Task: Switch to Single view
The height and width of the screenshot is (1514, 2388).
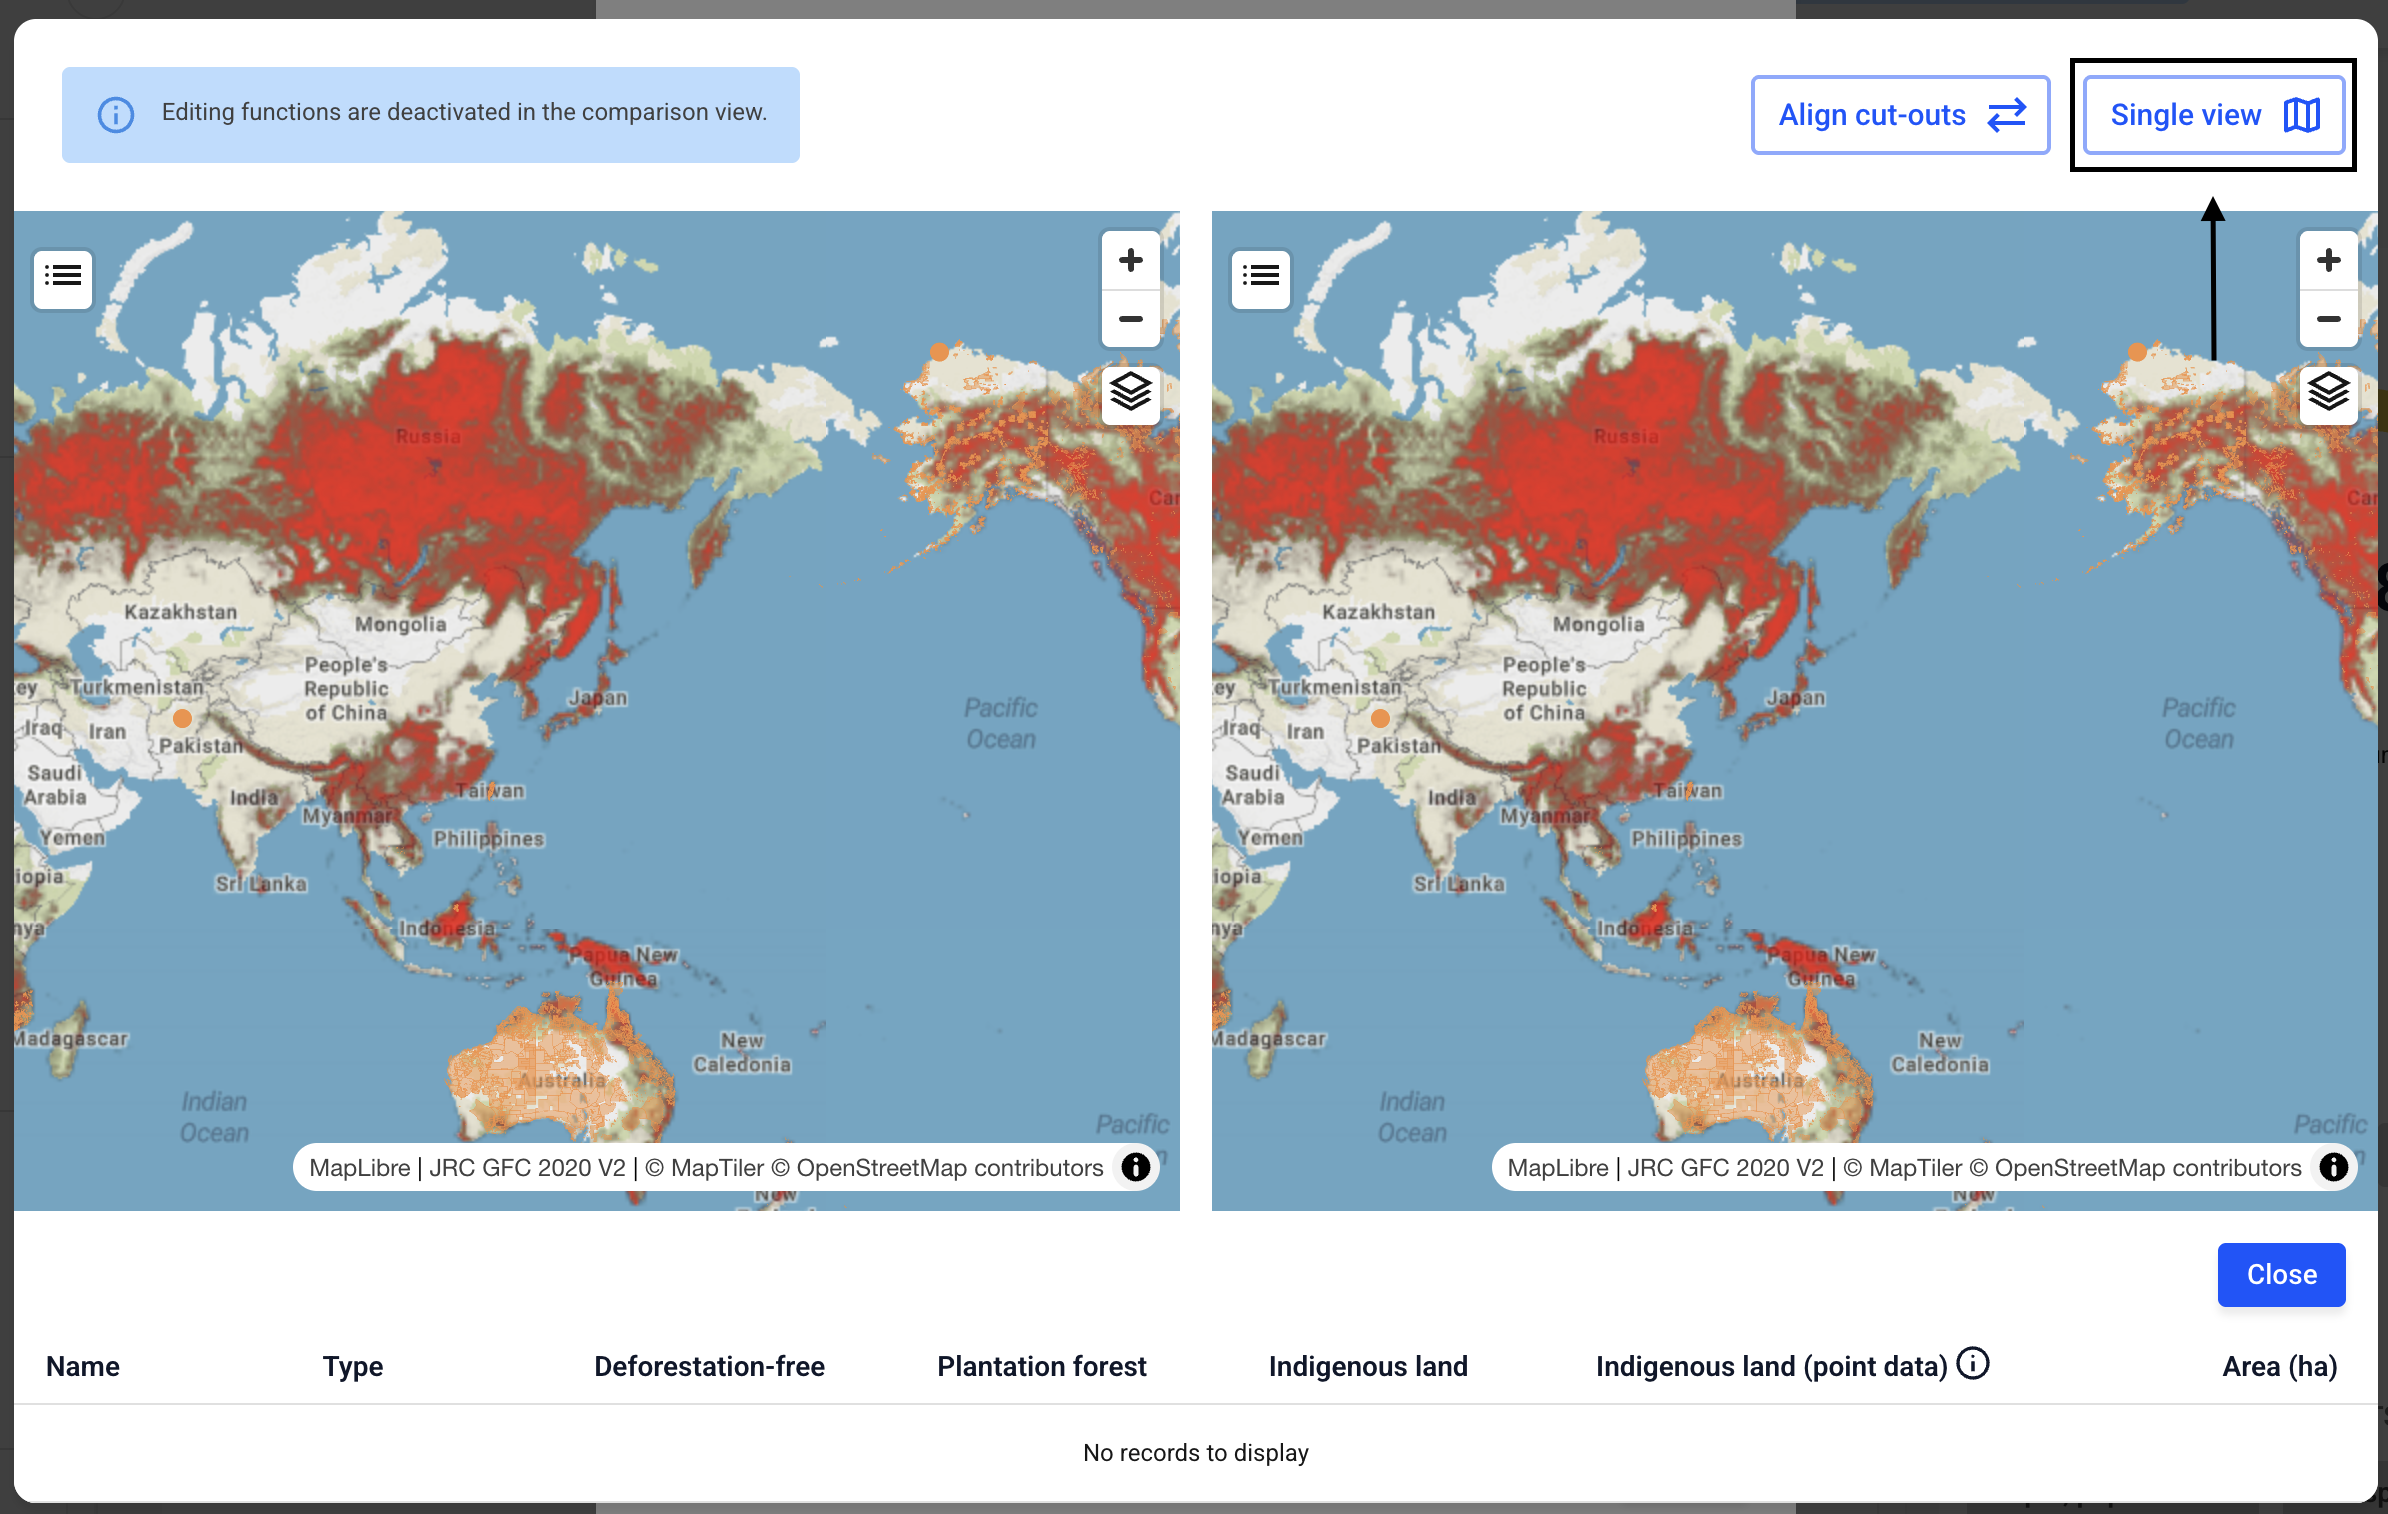Action: 2213,115
